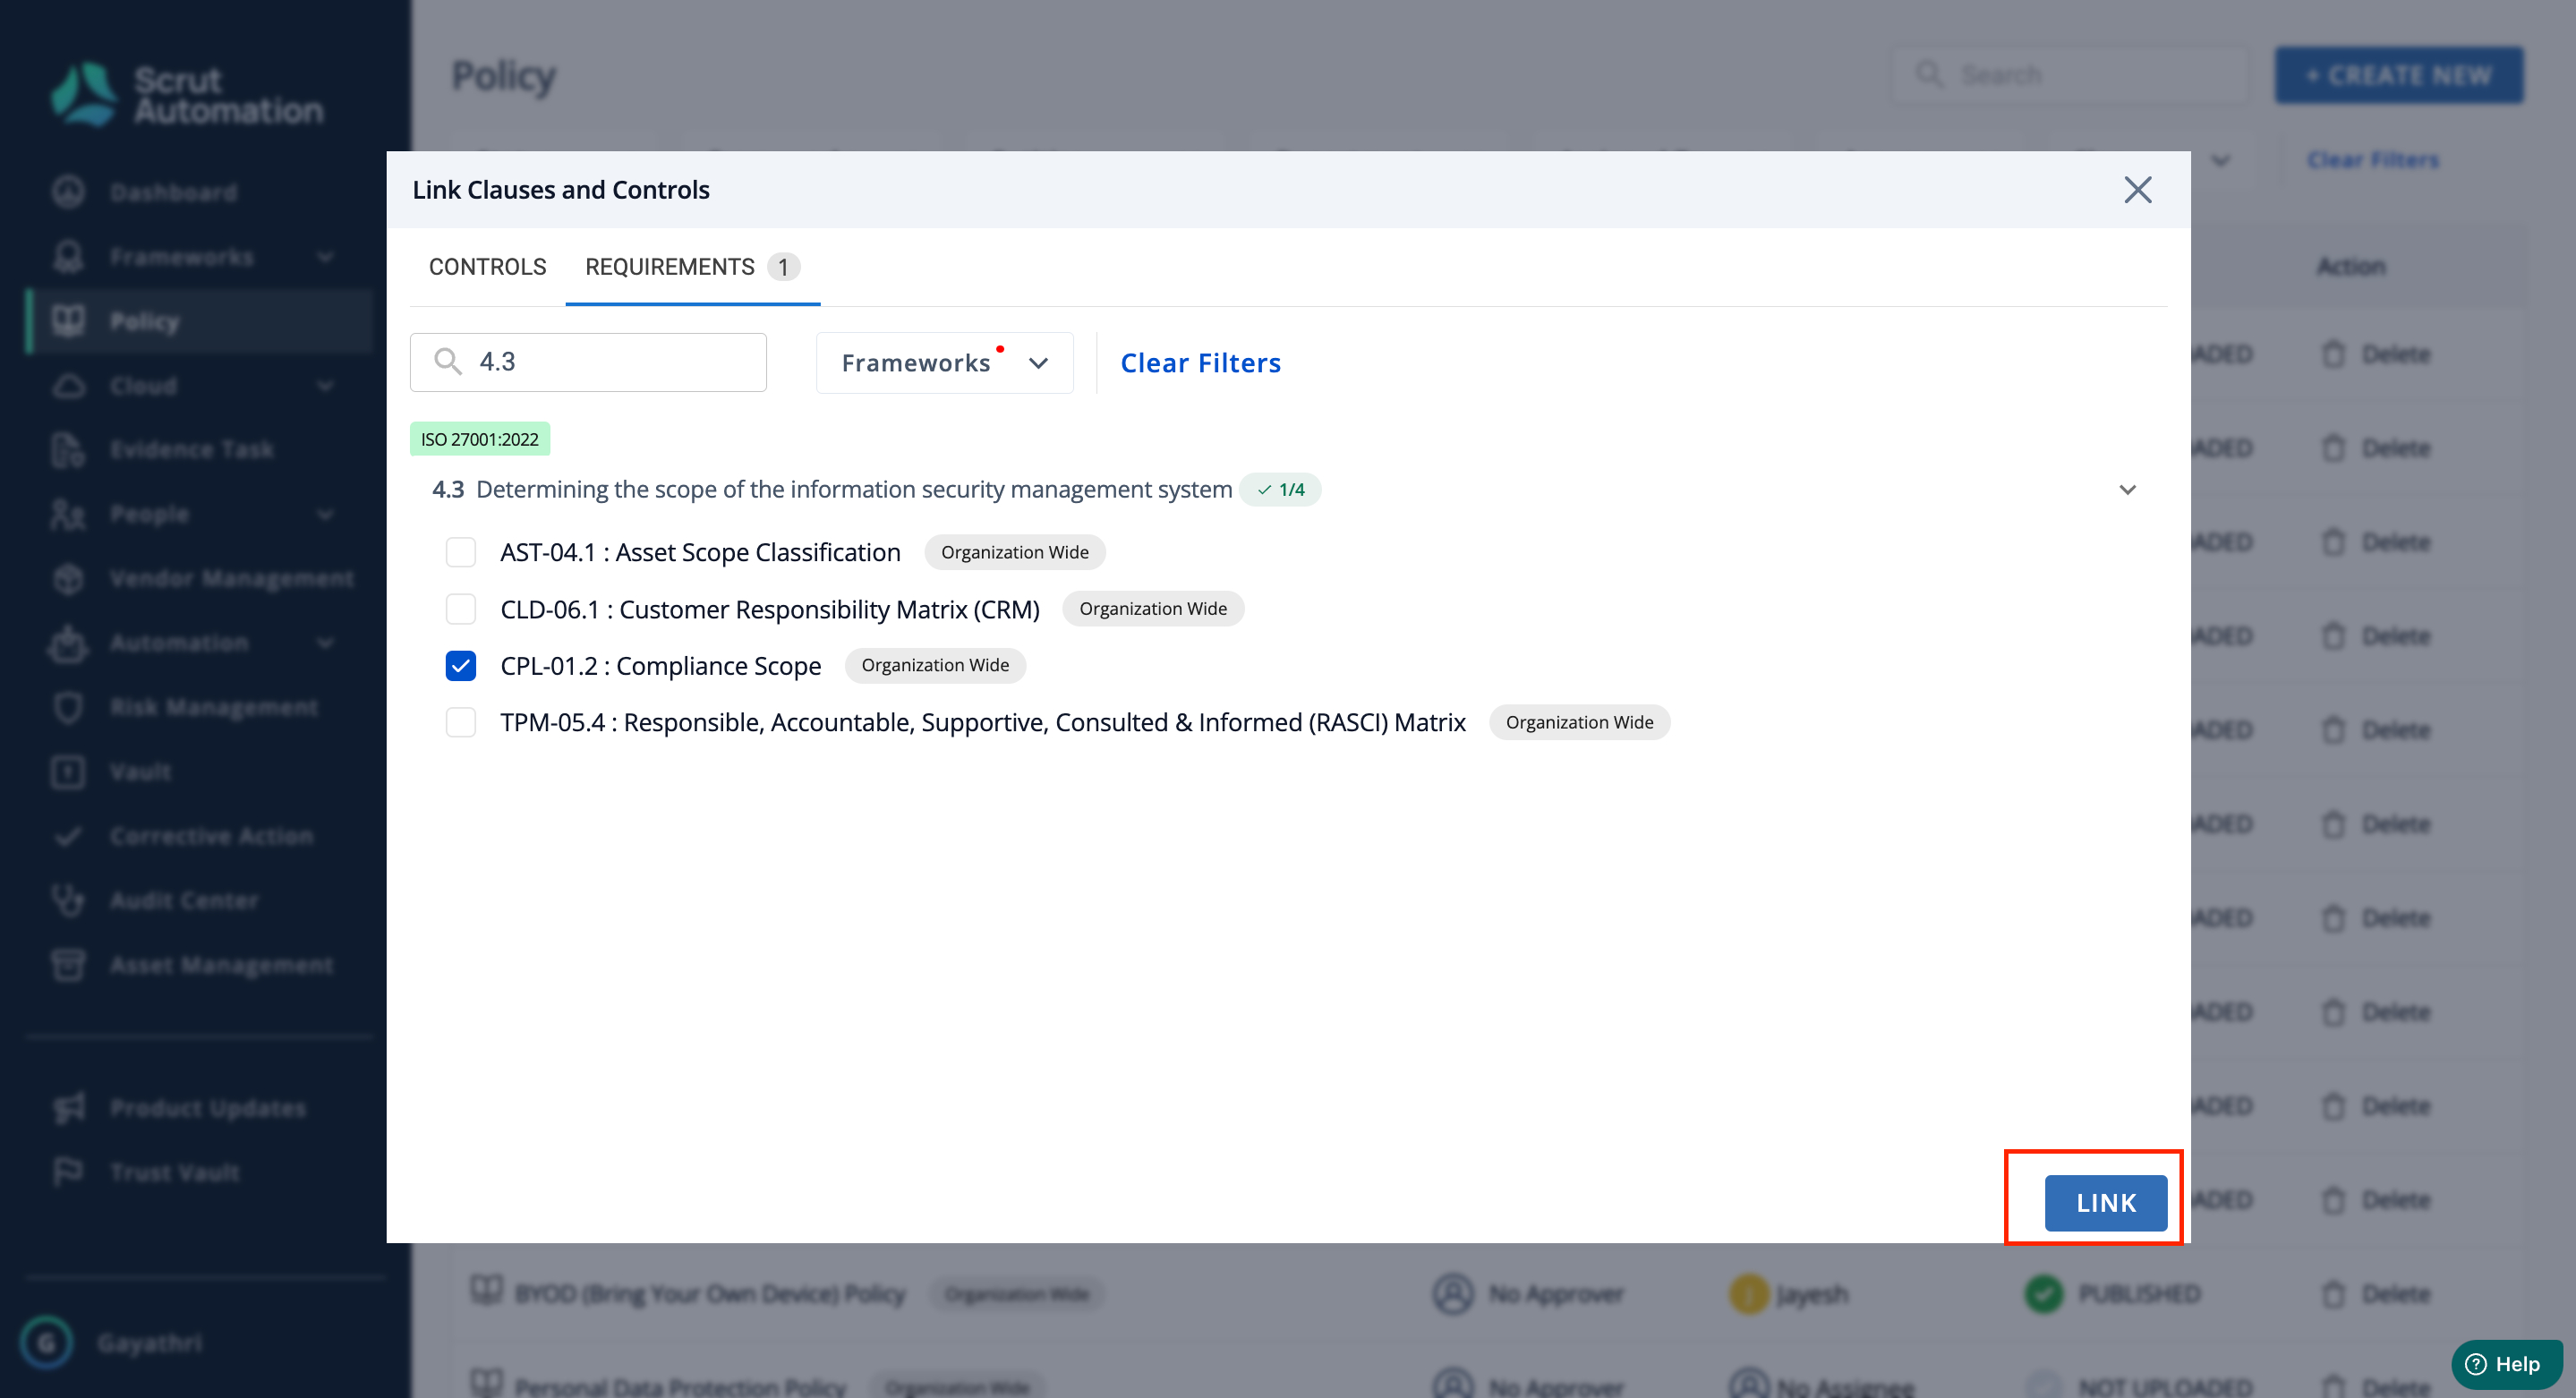Expand the Frameworks sidebar chevron
The width and height of the screenshot is (2576, 1398).
(x=325, y=257)
